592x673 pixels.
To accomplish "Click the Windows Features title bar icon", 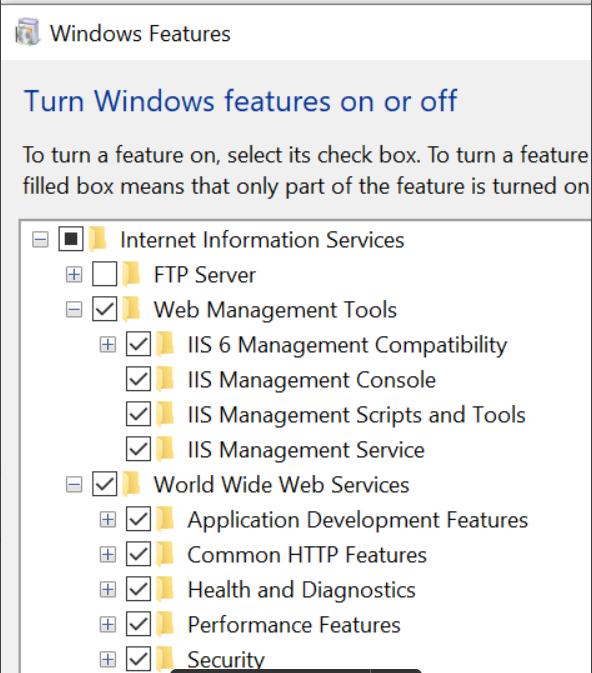I will click(27, 32).
